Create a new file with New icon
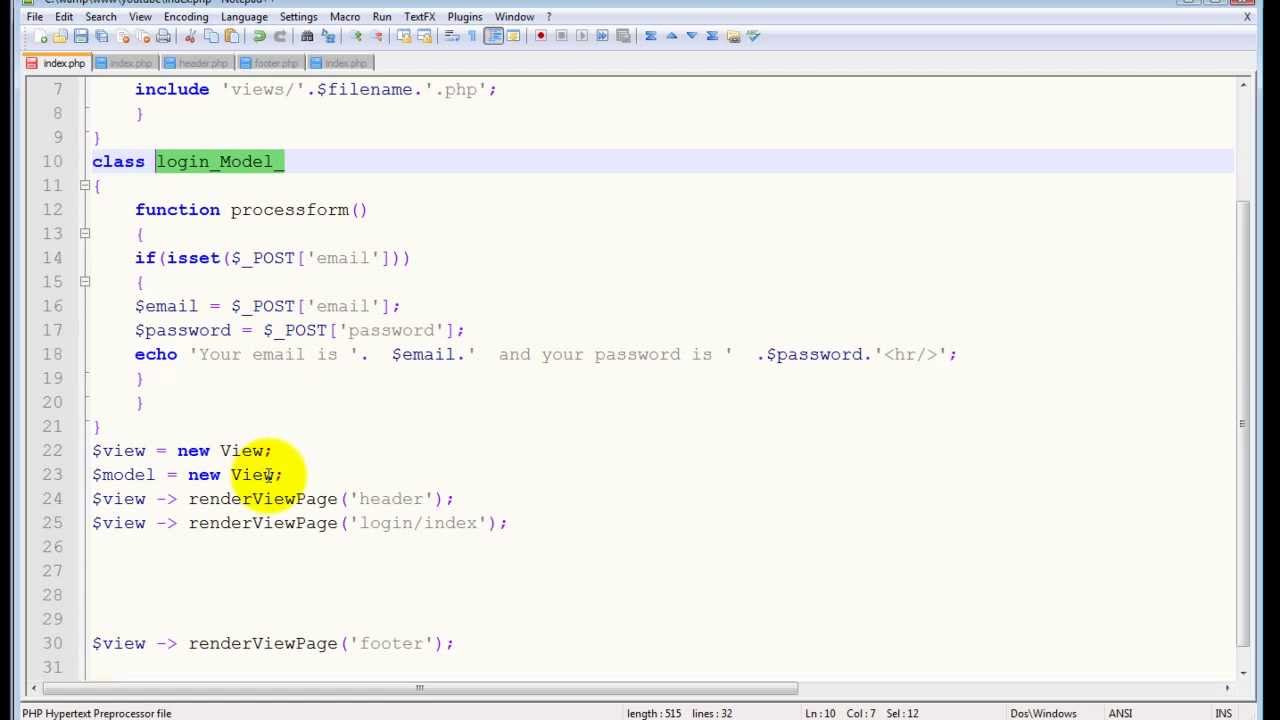Image resolution: width=1280 pixels, height=720 pixels. click(x=39, y=36)
